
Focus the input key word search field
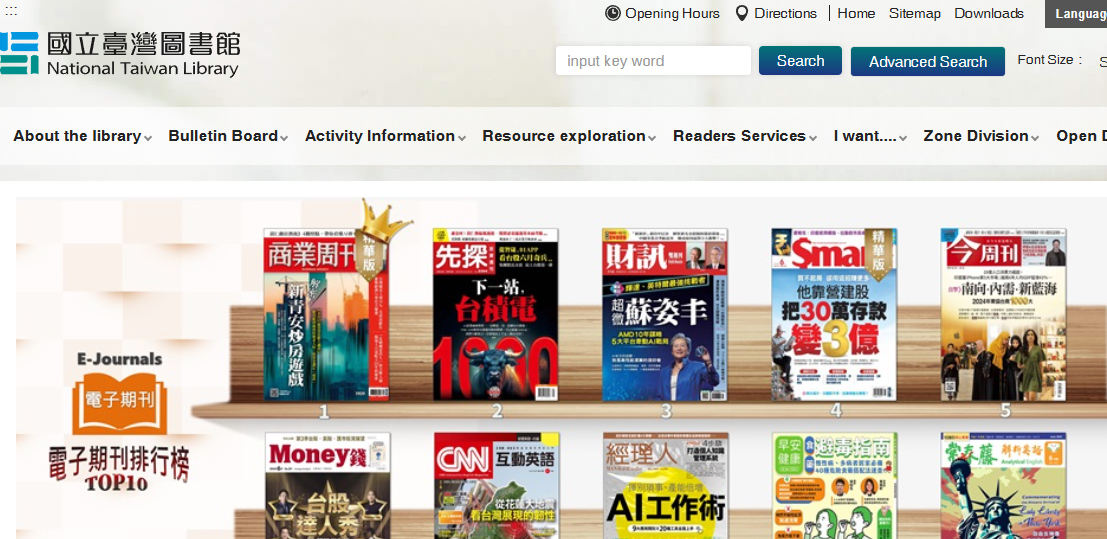(652, 61)
